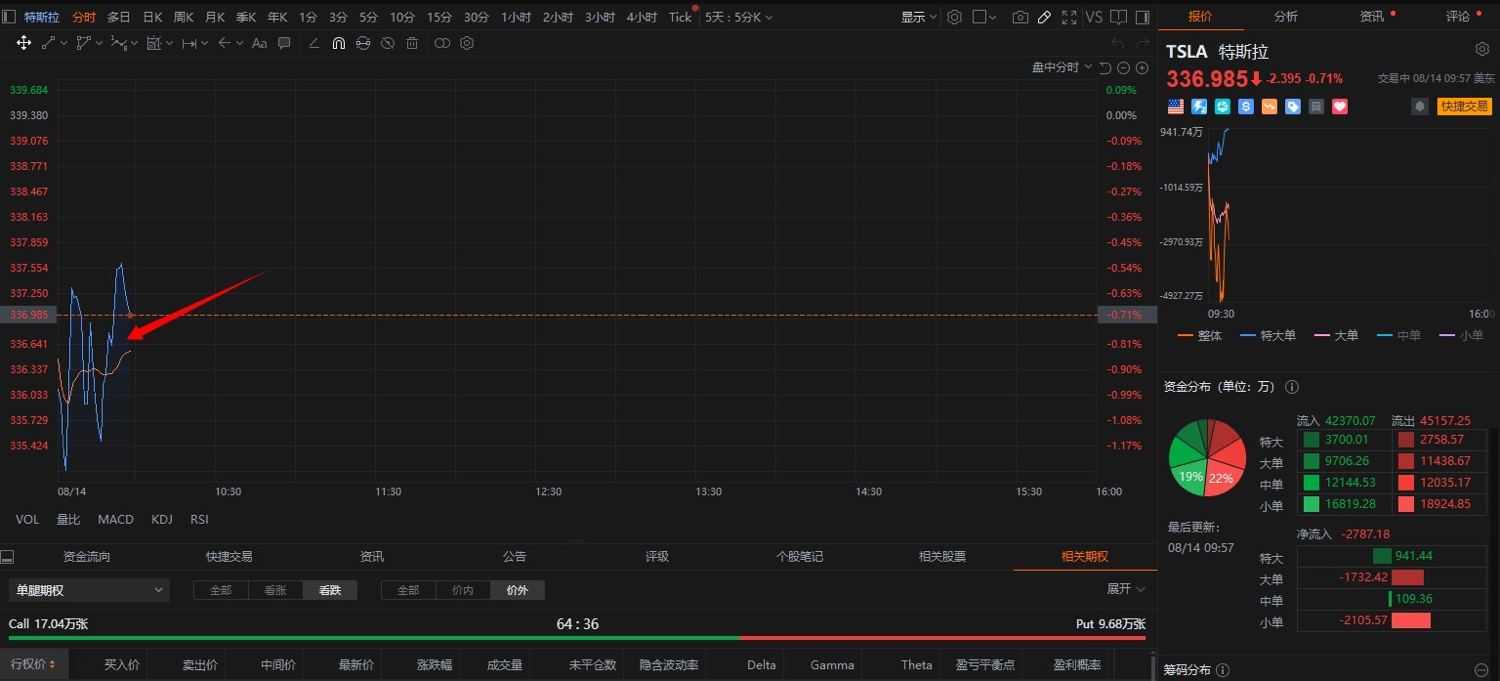
Task: Click the US flag market icon
Action: coord(1176,106)
